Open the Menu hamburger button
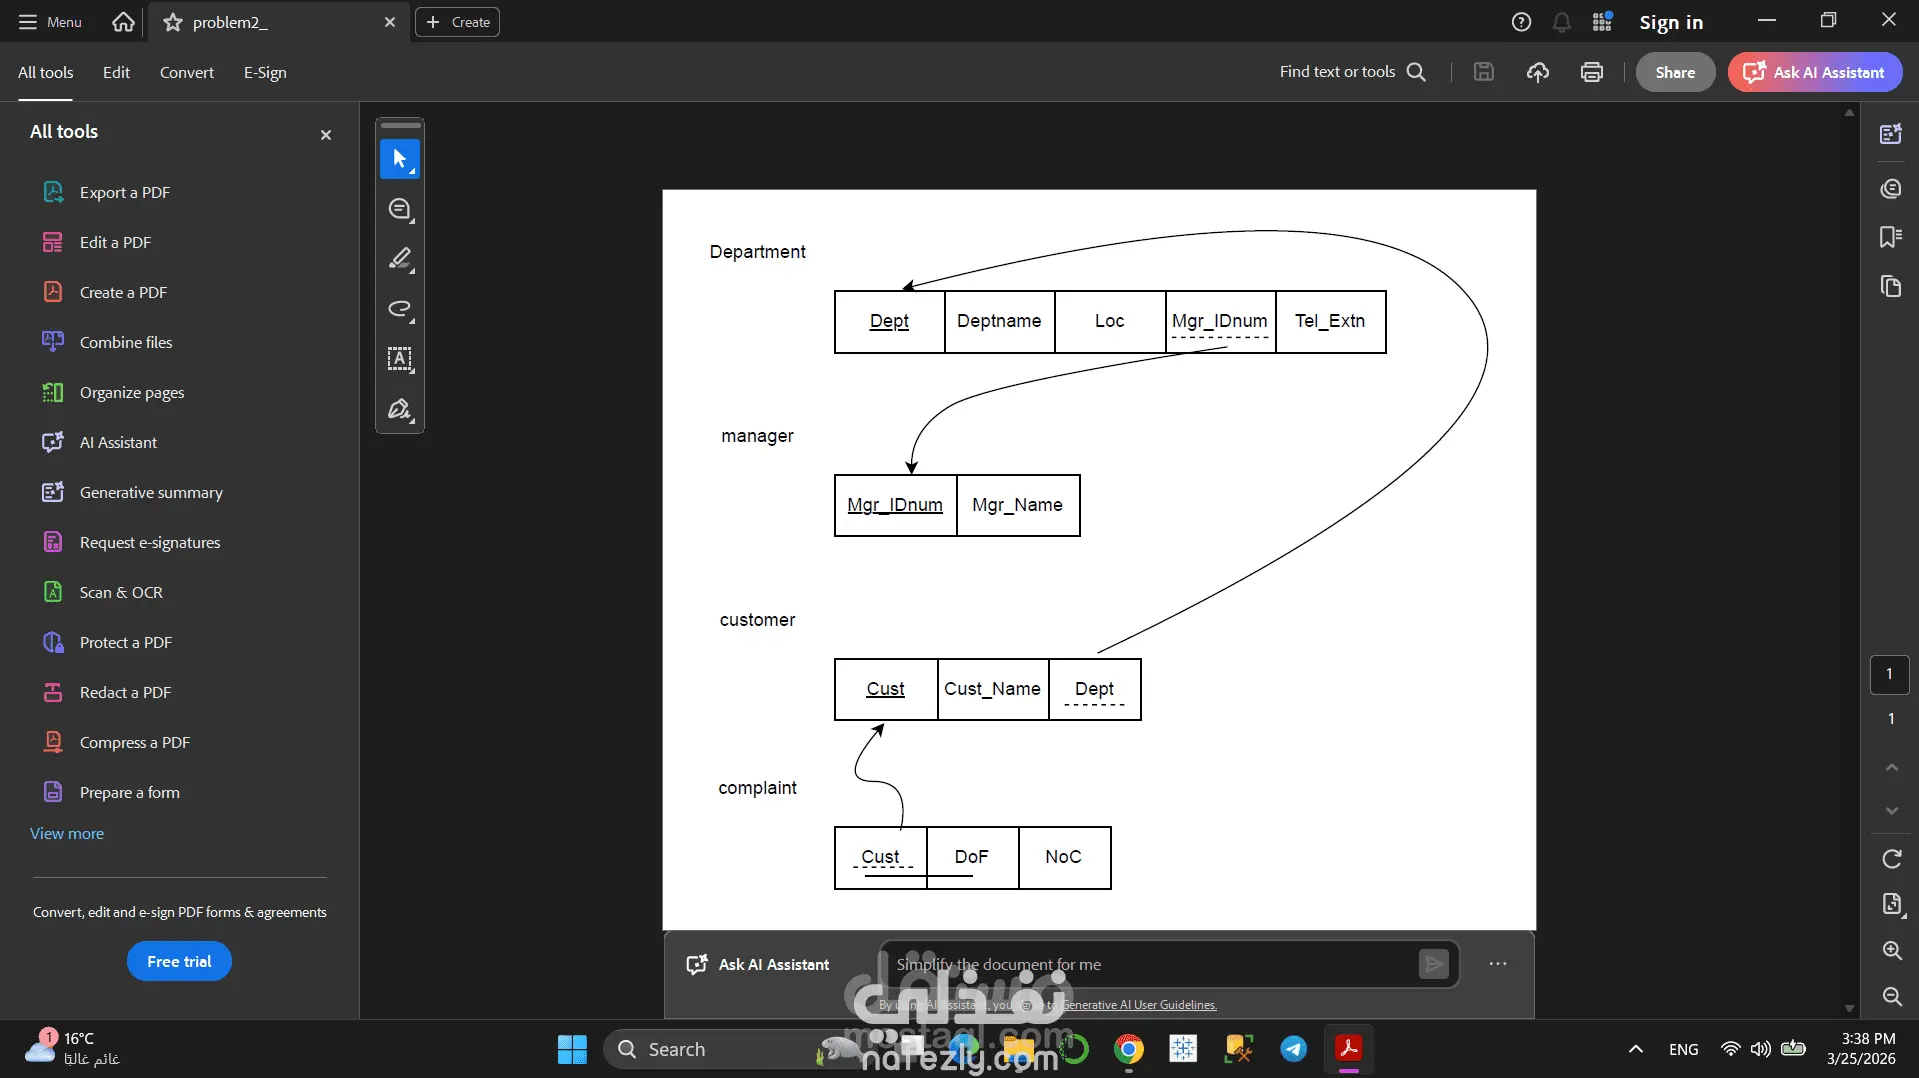Viewport: 1919px width, 1078px height. click(x=50, y=22)
